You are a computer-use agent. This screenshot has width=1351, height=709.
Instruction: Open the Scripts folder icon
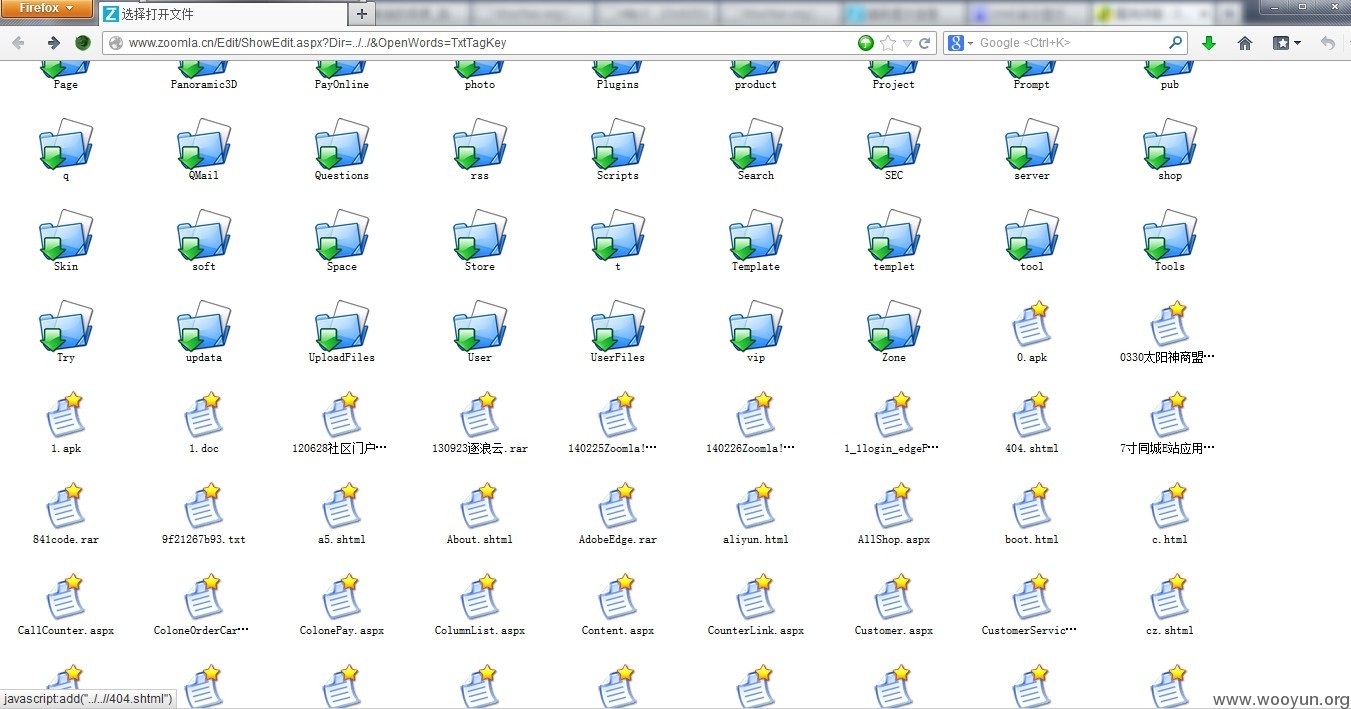tap(618, 145)
